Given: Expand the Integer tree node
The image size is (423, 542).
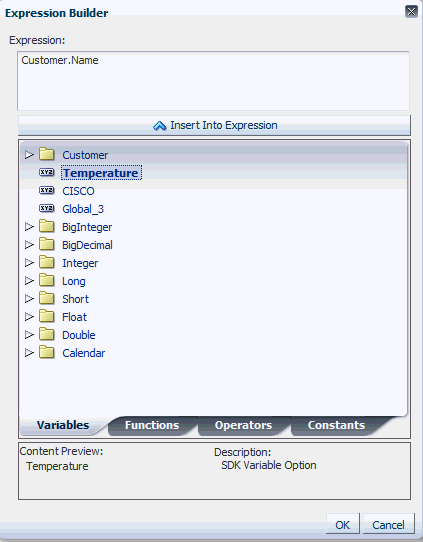Looking at the screenshot, I should [x=29, y=263].
